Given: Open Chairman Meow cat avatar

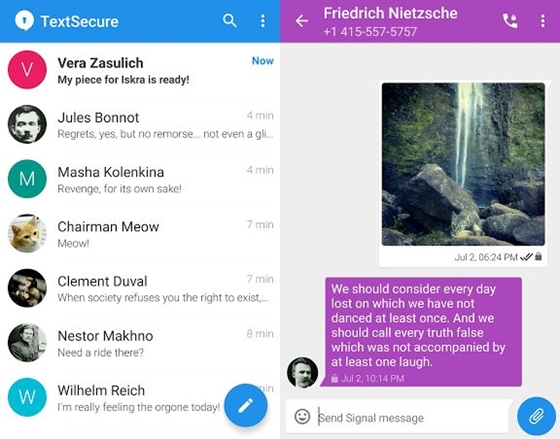Looking at the screenshot, I should 27,234.
